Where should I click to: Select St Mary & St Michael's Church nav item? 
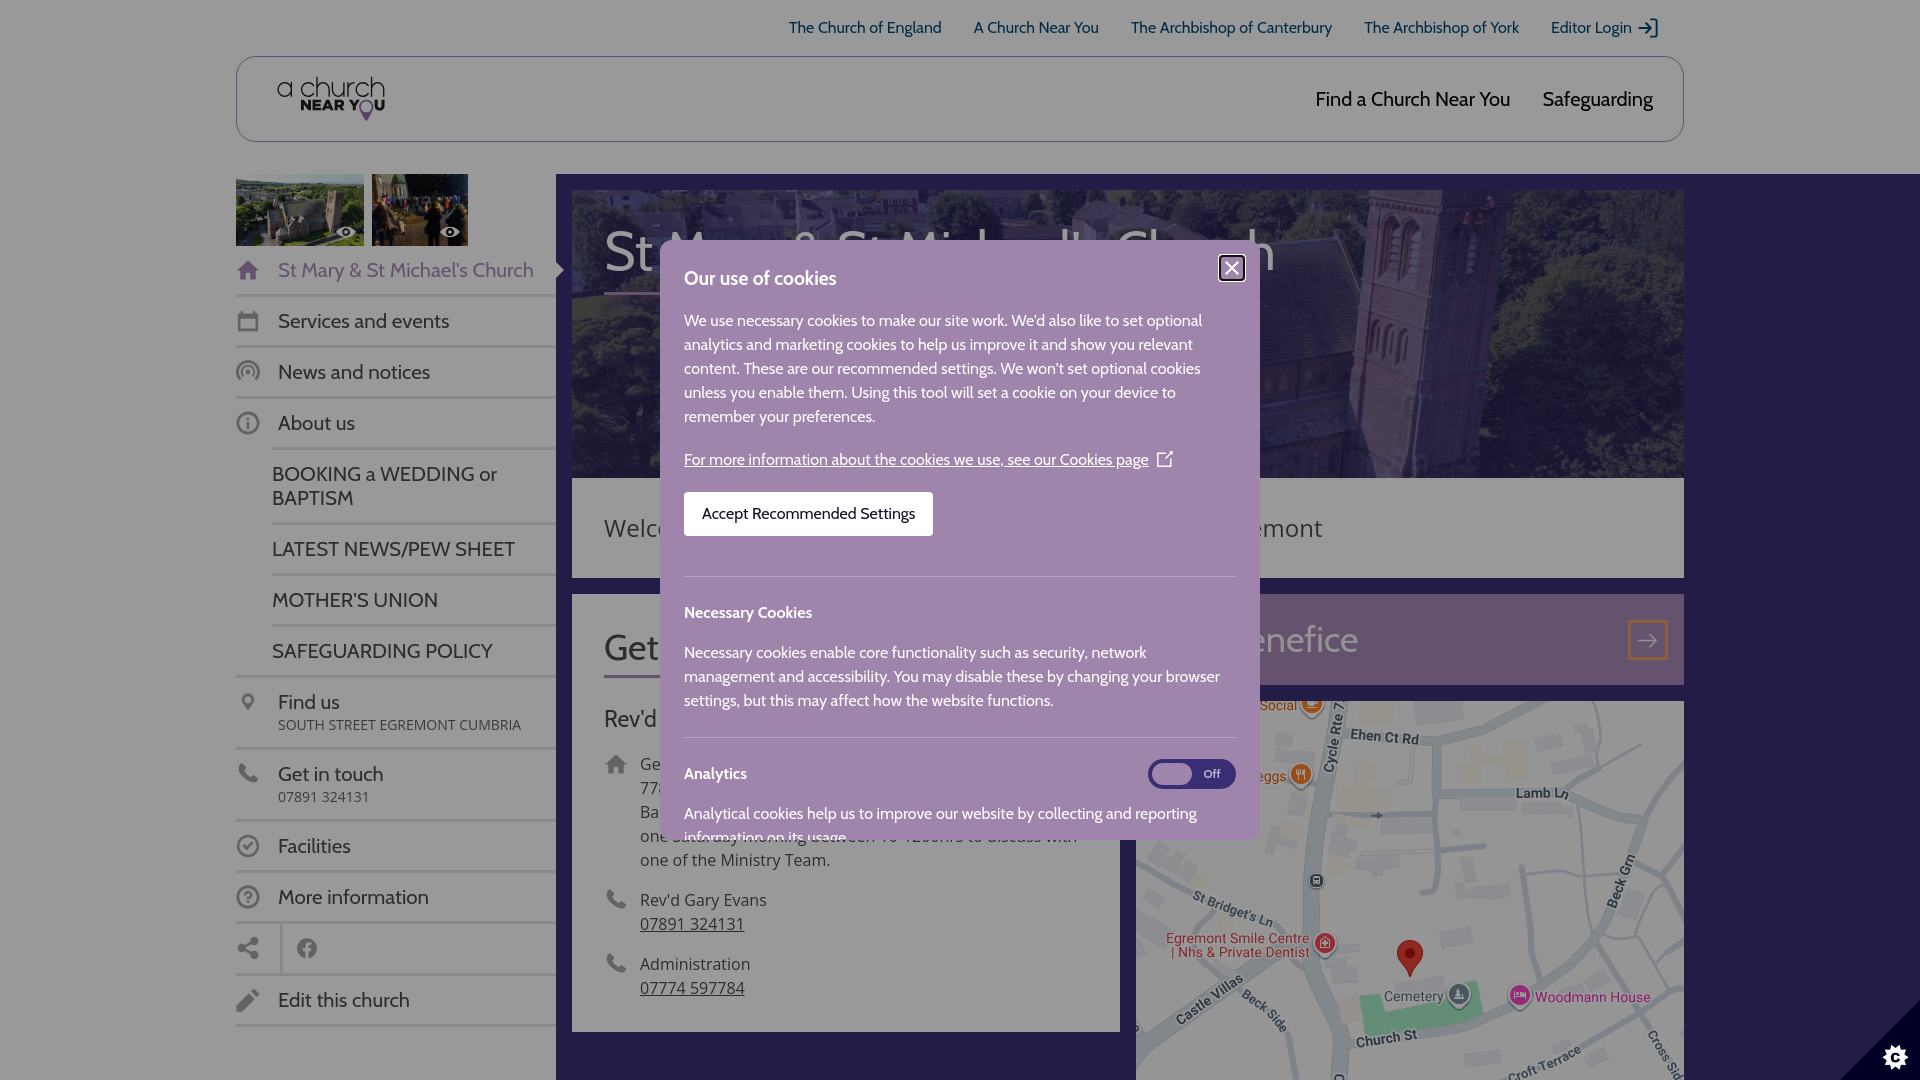point(396,270)
